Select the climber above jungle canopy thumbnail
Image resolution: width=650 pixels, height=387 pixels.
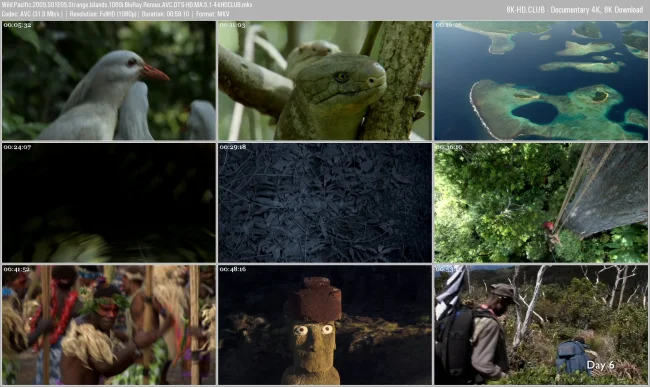coord(541,203)
